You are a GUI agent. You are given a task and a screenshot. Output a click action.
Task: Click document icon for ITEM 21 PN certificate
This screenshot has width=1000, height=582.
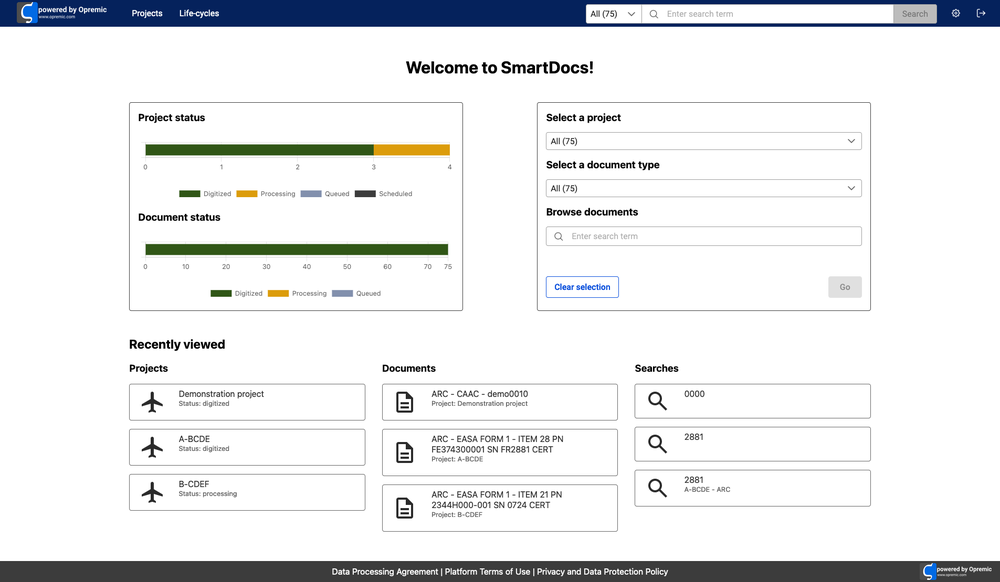(404, 508)
